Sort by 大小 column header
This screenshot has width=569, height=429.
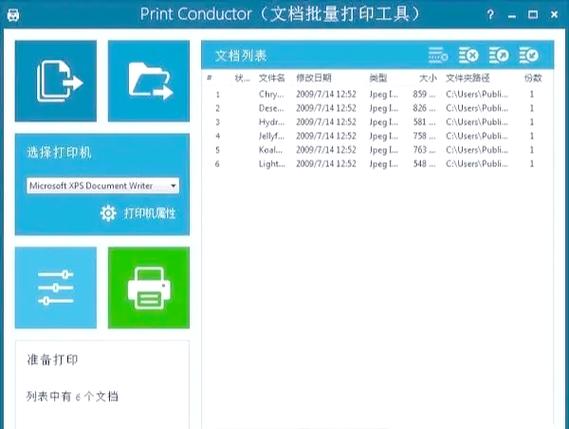[x=428, y=78]
